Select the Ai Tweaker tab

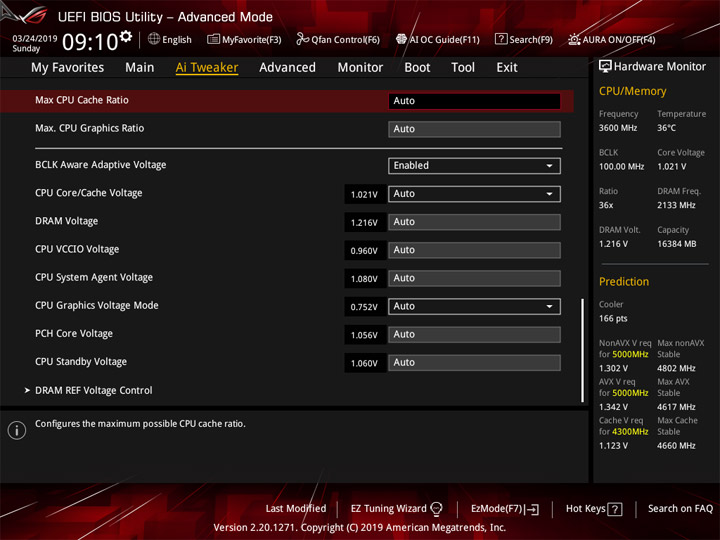(207, 68)
